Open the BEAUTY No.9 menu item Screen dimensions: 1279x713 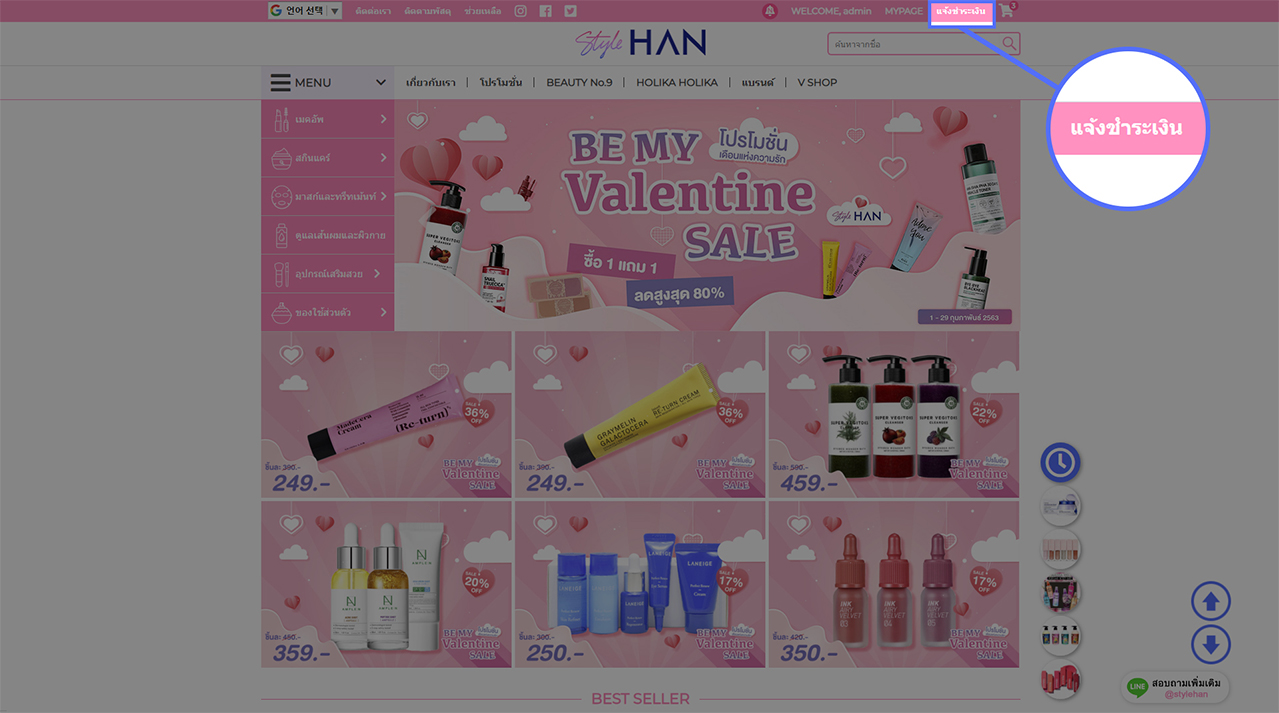579,83
